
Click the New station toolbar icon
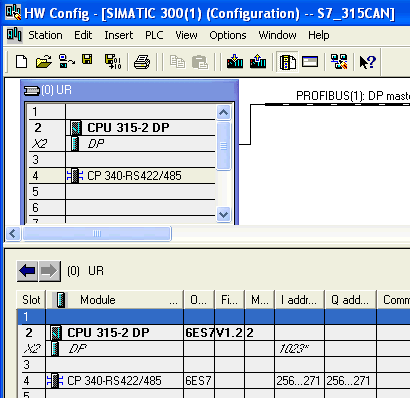click(22, 62)
